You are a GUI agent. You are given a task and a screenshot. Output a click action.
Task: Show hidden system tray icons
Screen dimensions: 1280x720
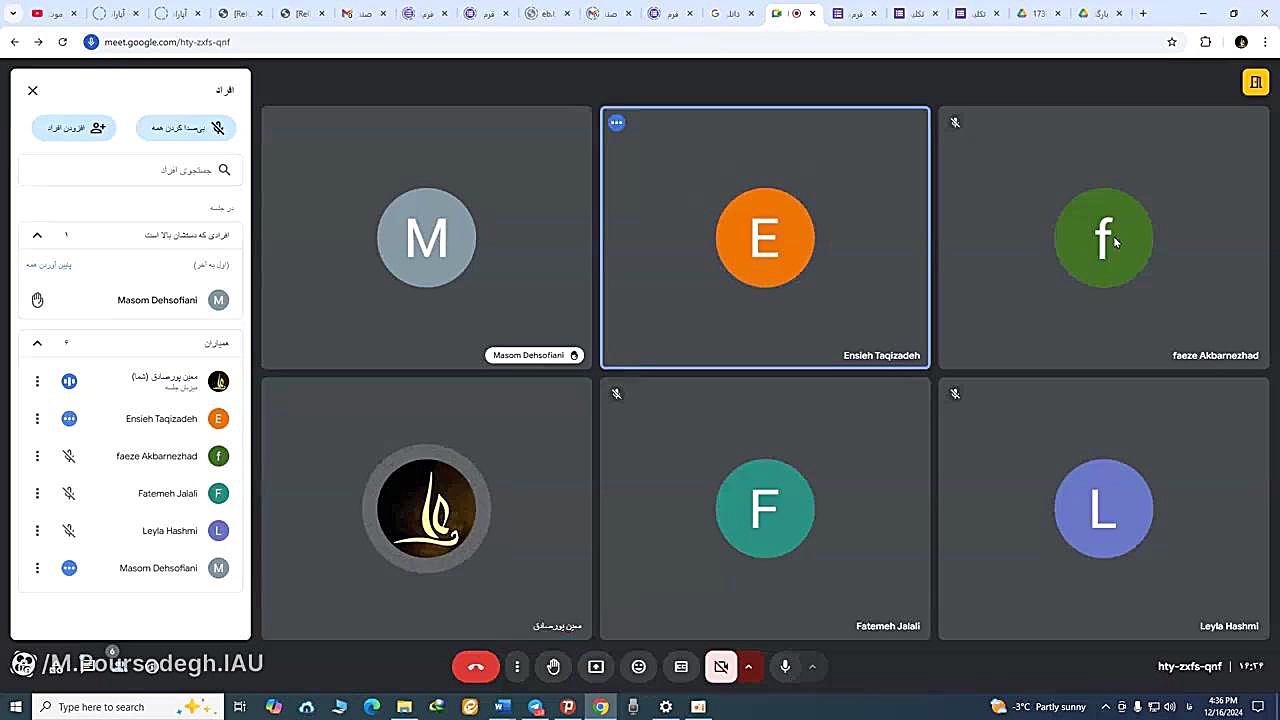point(1105,707)
